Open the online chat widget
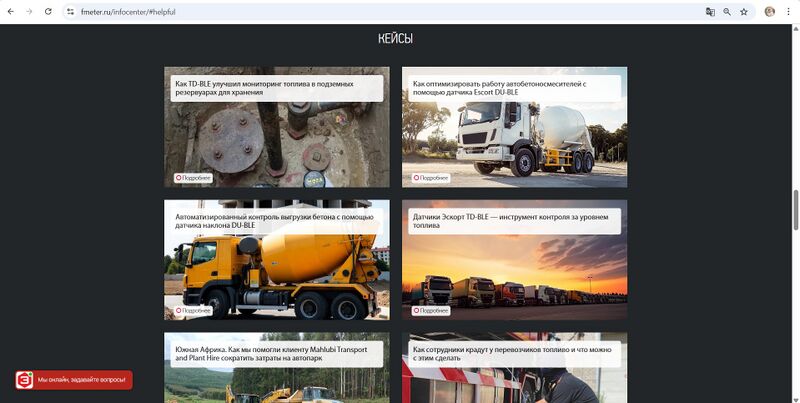This screenshot has width=800, height=403. 74,380
